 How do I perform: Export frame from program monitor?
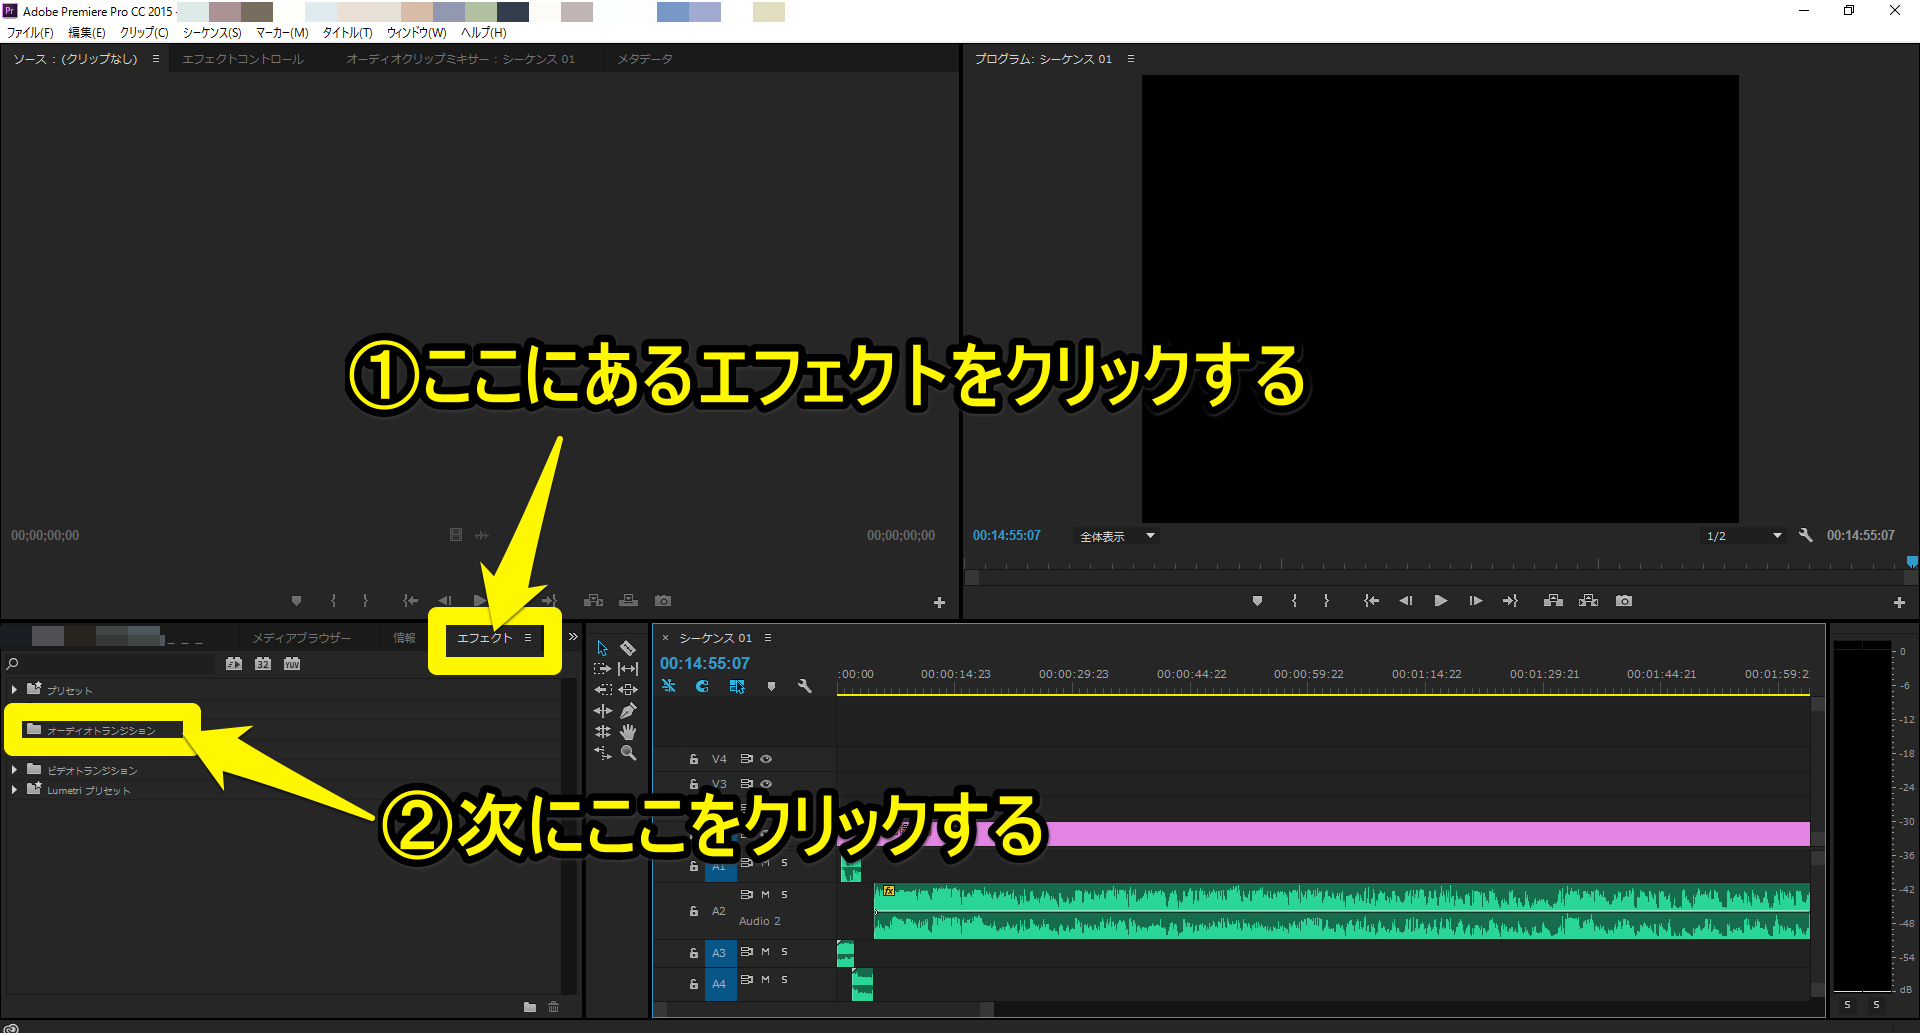tap(1624, 601)
